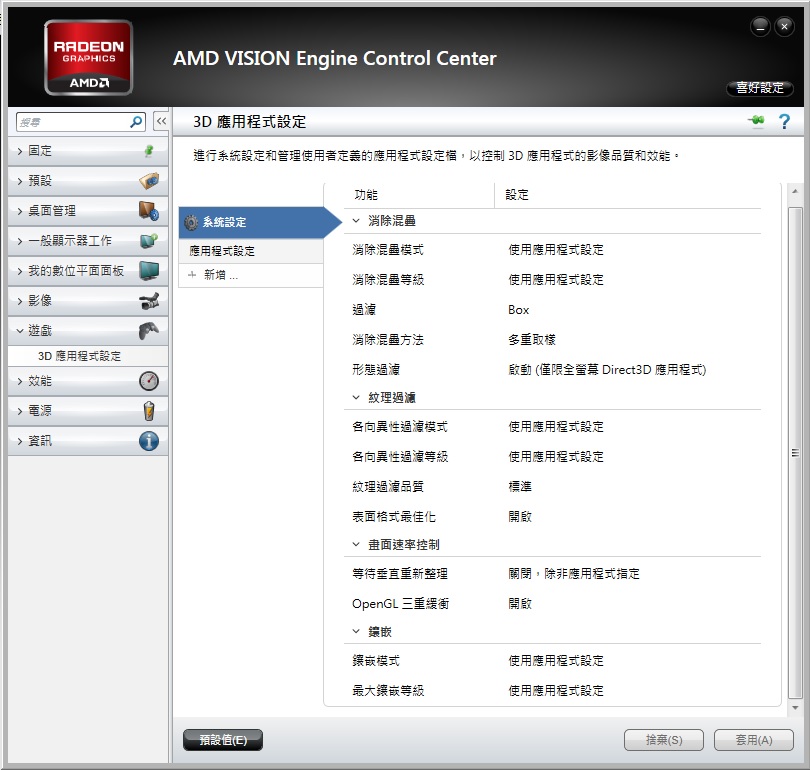Click the blue info icon beside 資訊
Screen dimensions: 810x770
click(x=148, y=441)
